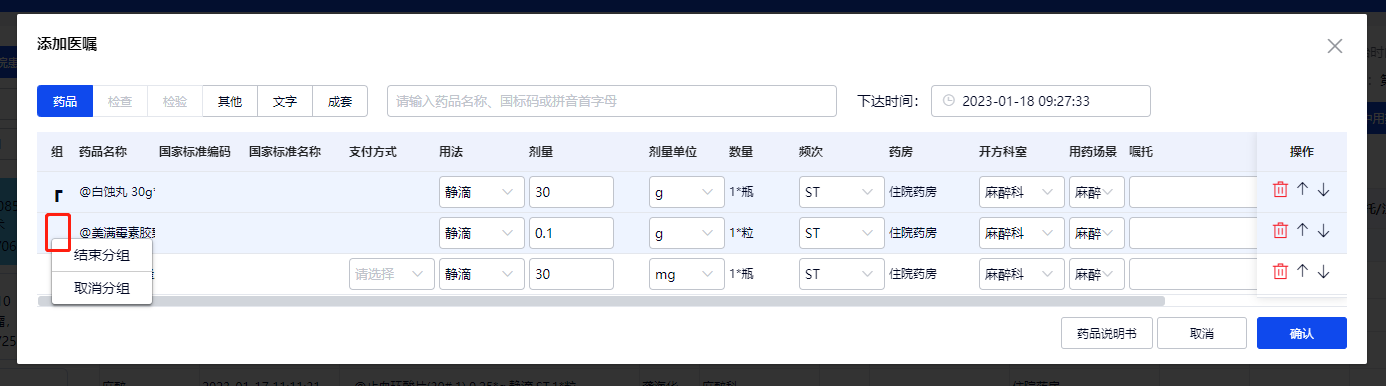Open 频次 ST dropdown for 美满霉素 row
1386x386 pixels.
pyautogui.click(x=842, y=232)
